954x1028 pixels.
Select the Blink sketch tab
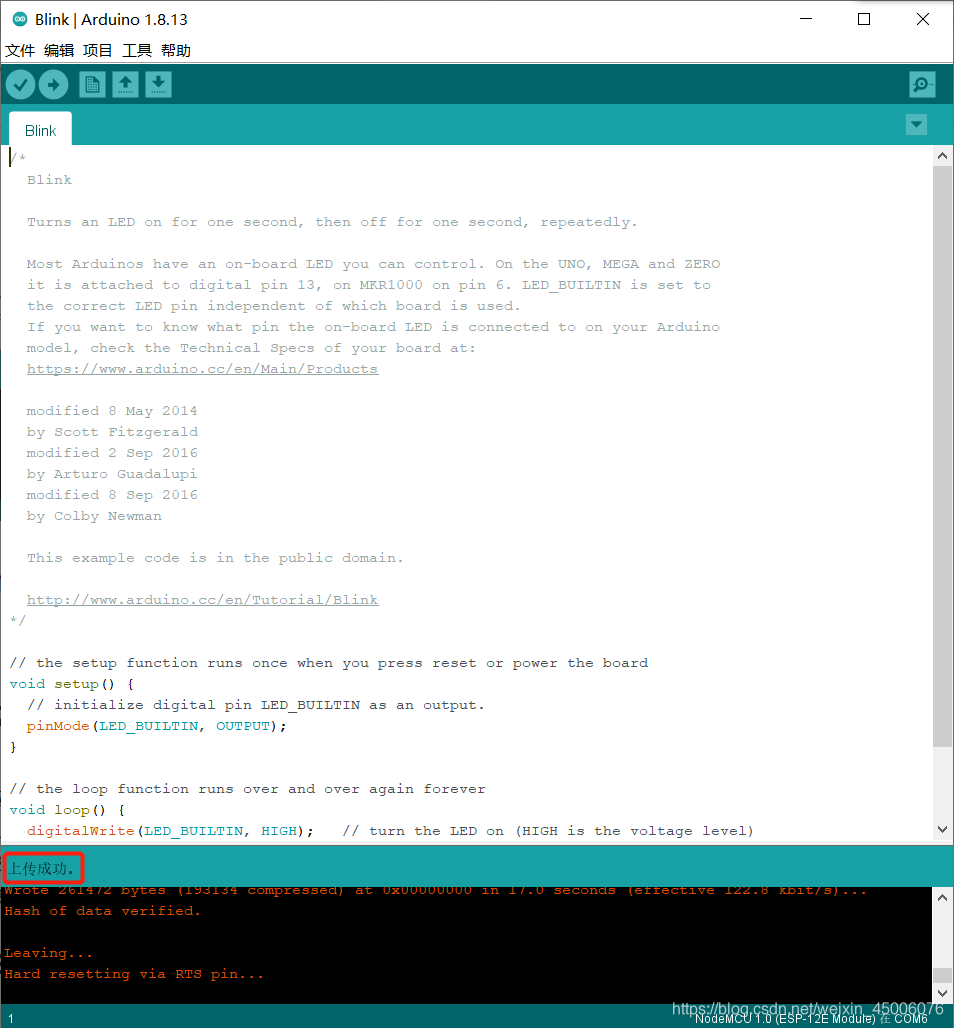click(x=41, y=130)
